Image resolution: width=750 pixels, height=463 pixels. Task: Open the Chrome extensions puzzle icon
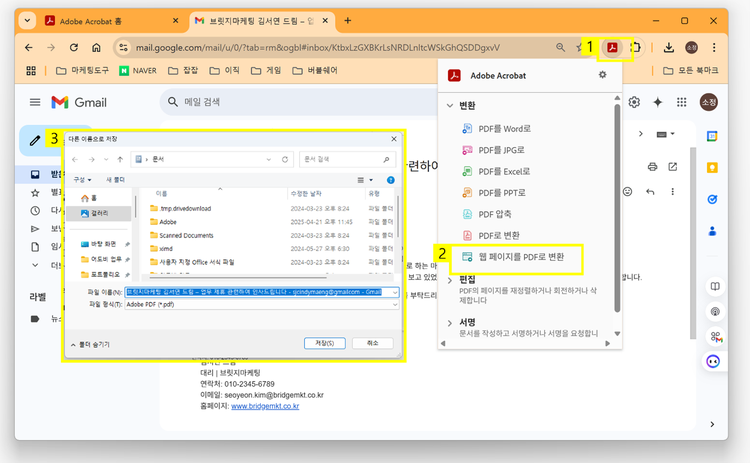635,47
